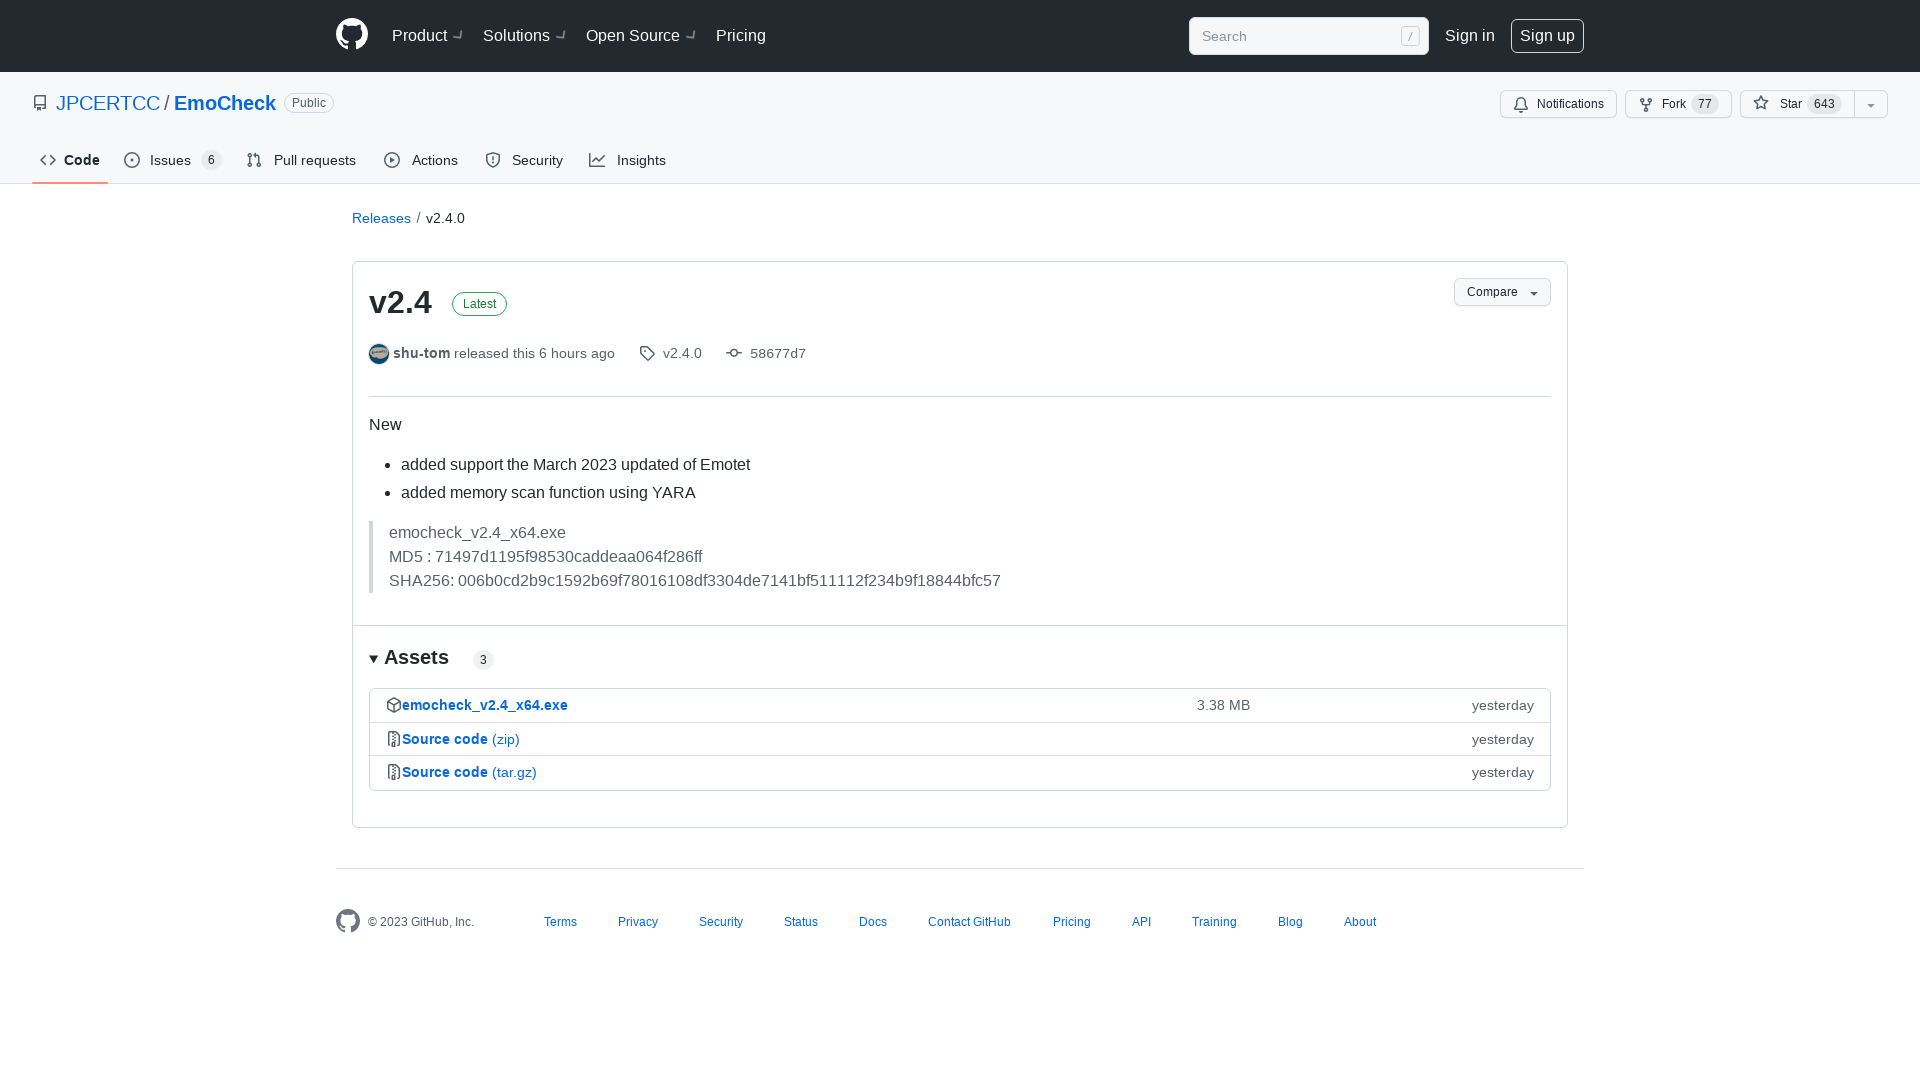Download Source code zip archive
Viewport: 1920px width, 1080px height.
(x=460, y=737)
